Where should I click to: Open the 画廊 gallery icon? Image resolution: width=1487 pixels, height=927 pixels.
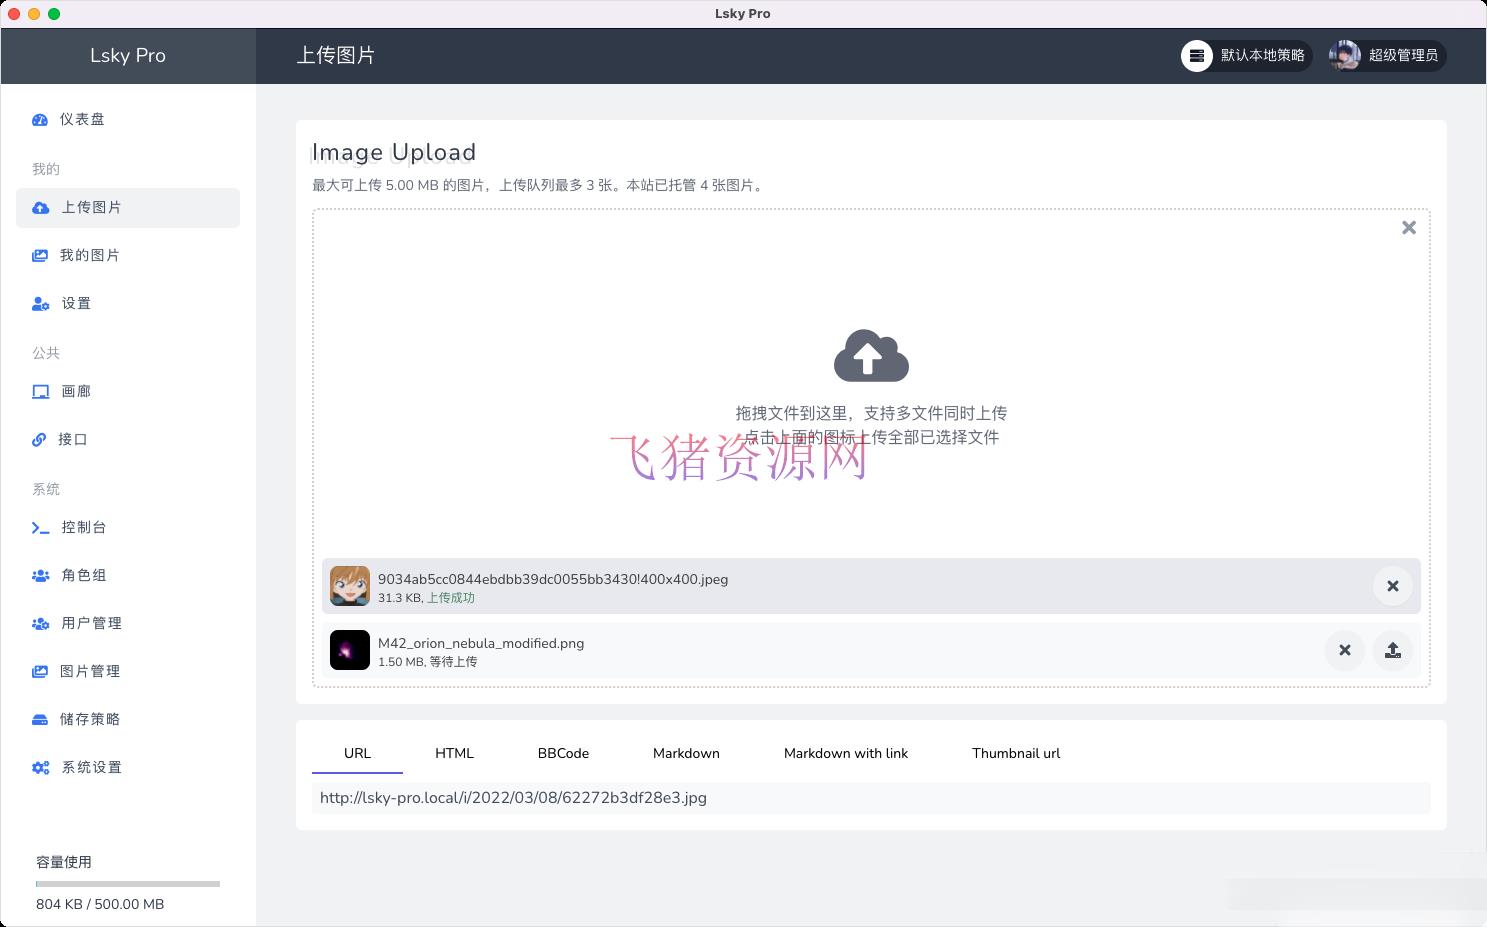pyautogui.click(x=41, y=391)
